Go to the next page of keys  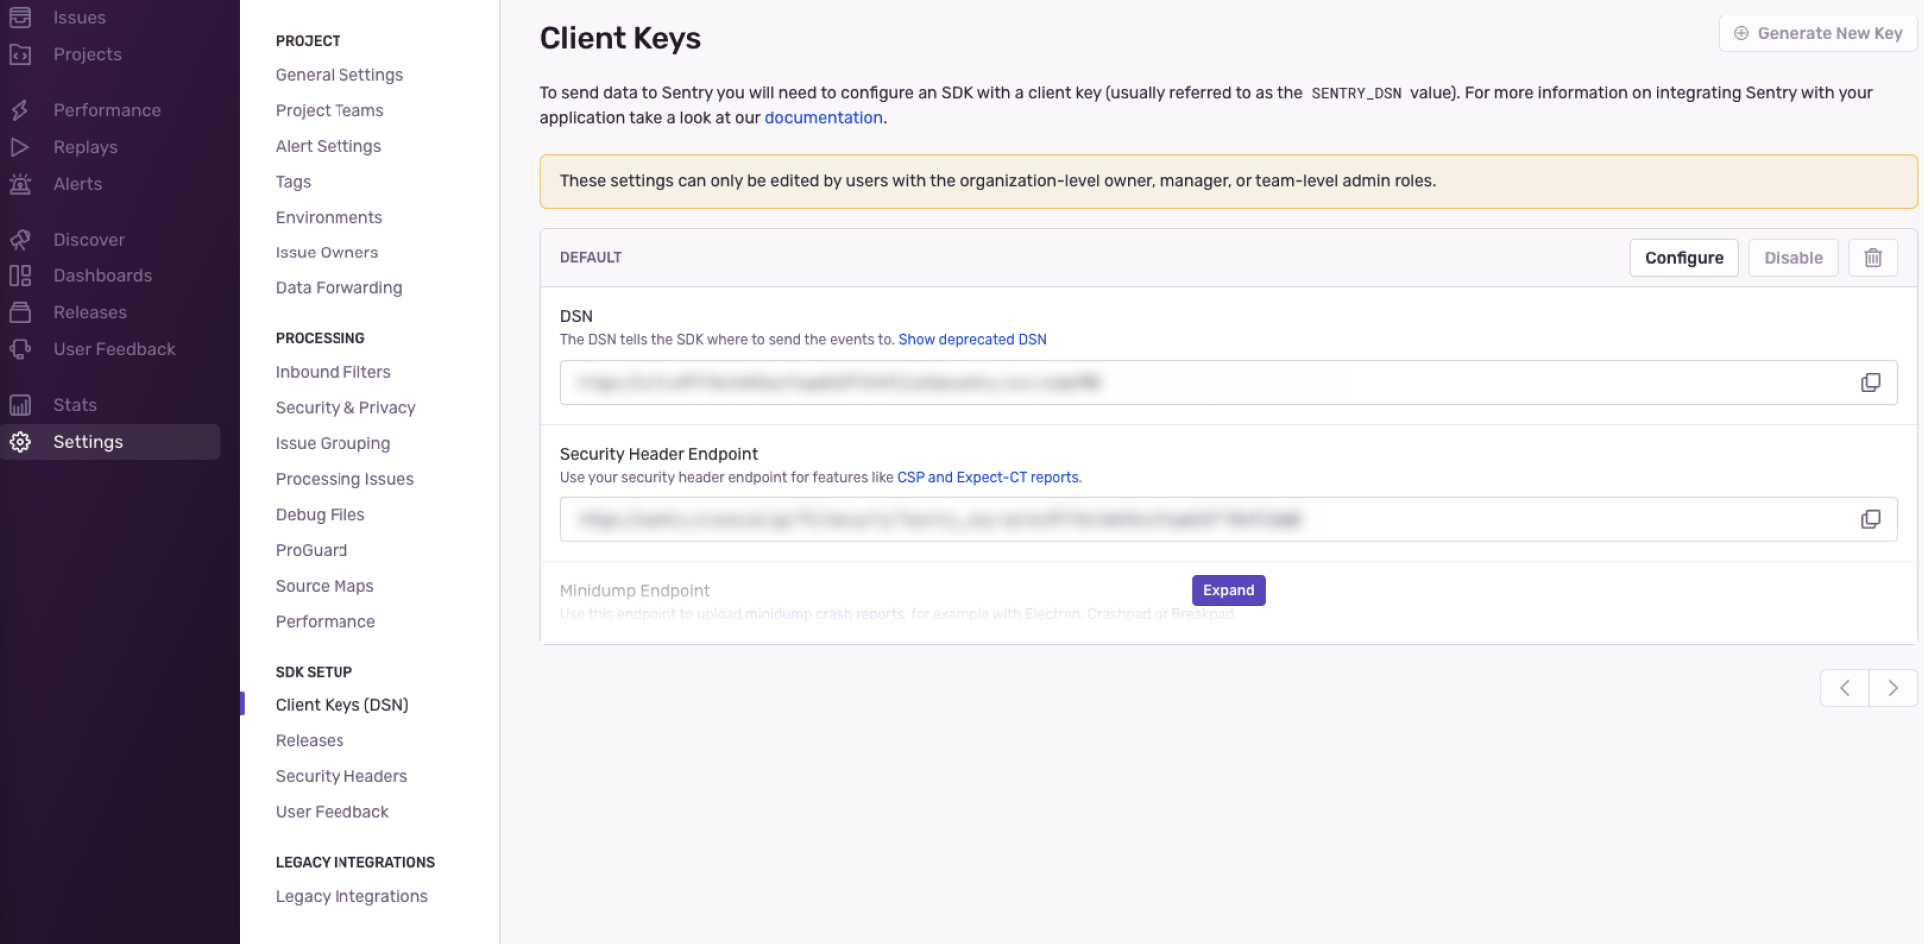pos(1893,688)
